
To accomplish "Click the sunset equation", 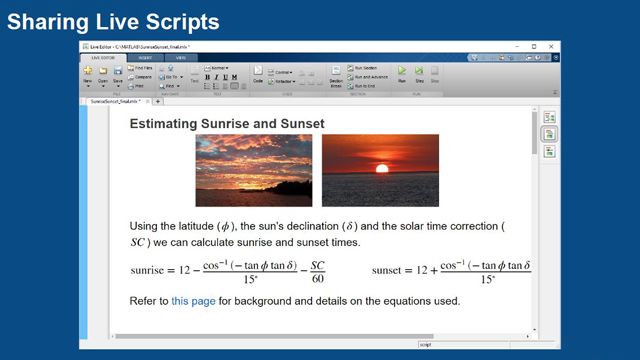I will [x=451, y=271].
